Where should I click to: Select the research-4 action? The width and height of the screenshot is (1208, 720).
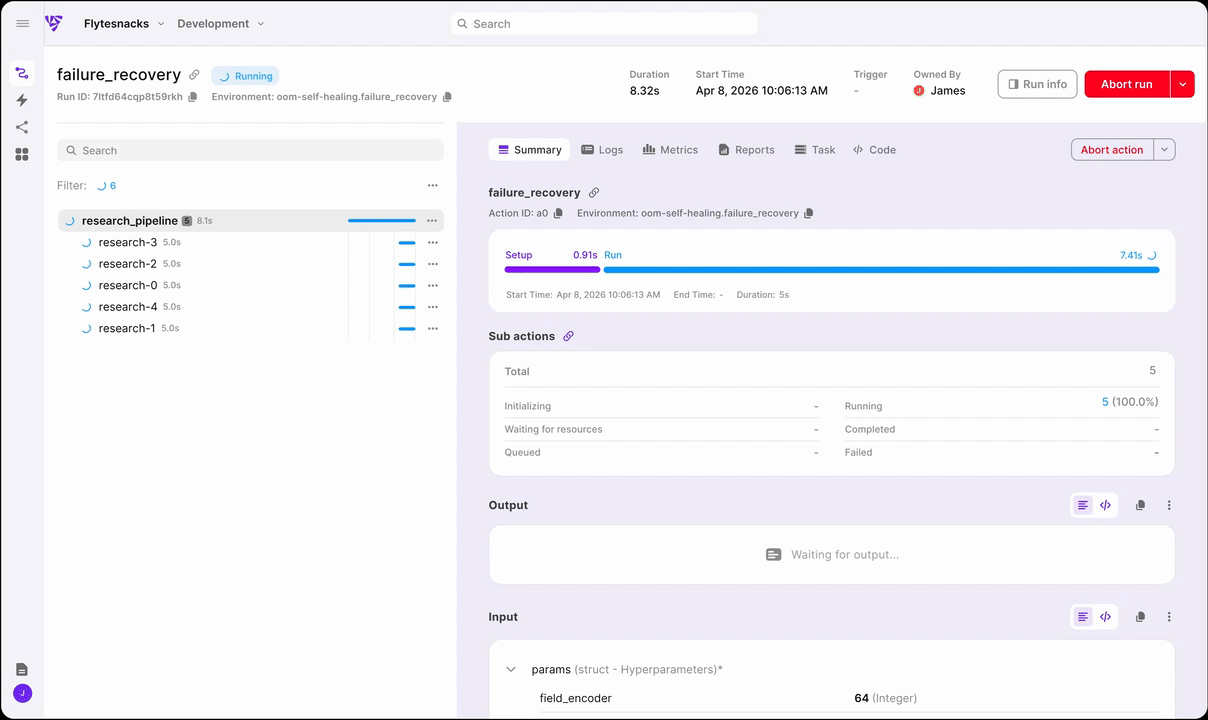click(x=128, y=307)
